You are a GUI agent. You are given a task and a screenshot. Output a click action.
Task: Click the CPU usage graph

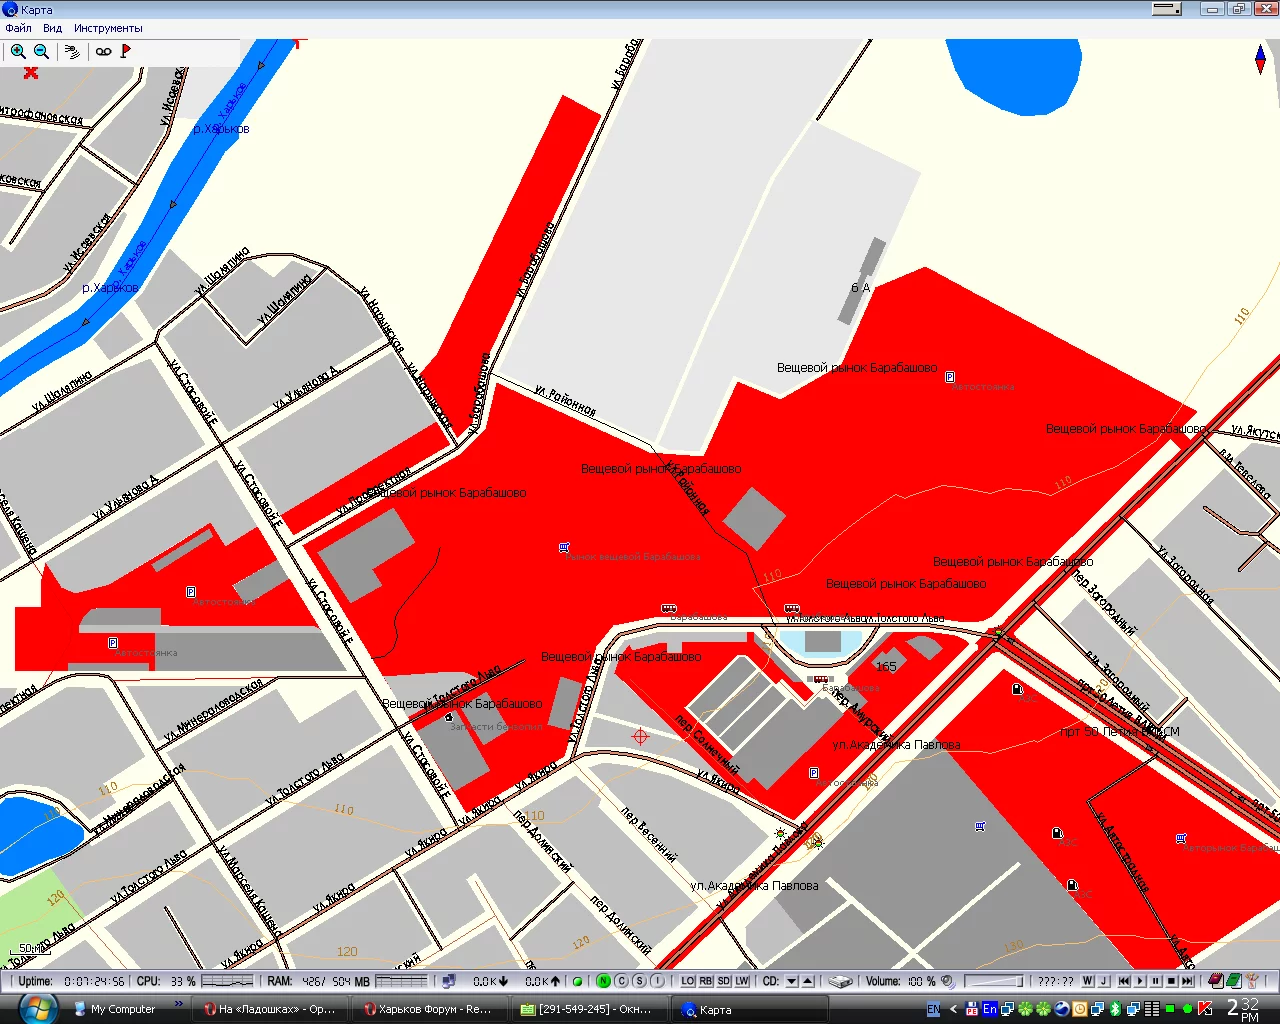(227, 981)
